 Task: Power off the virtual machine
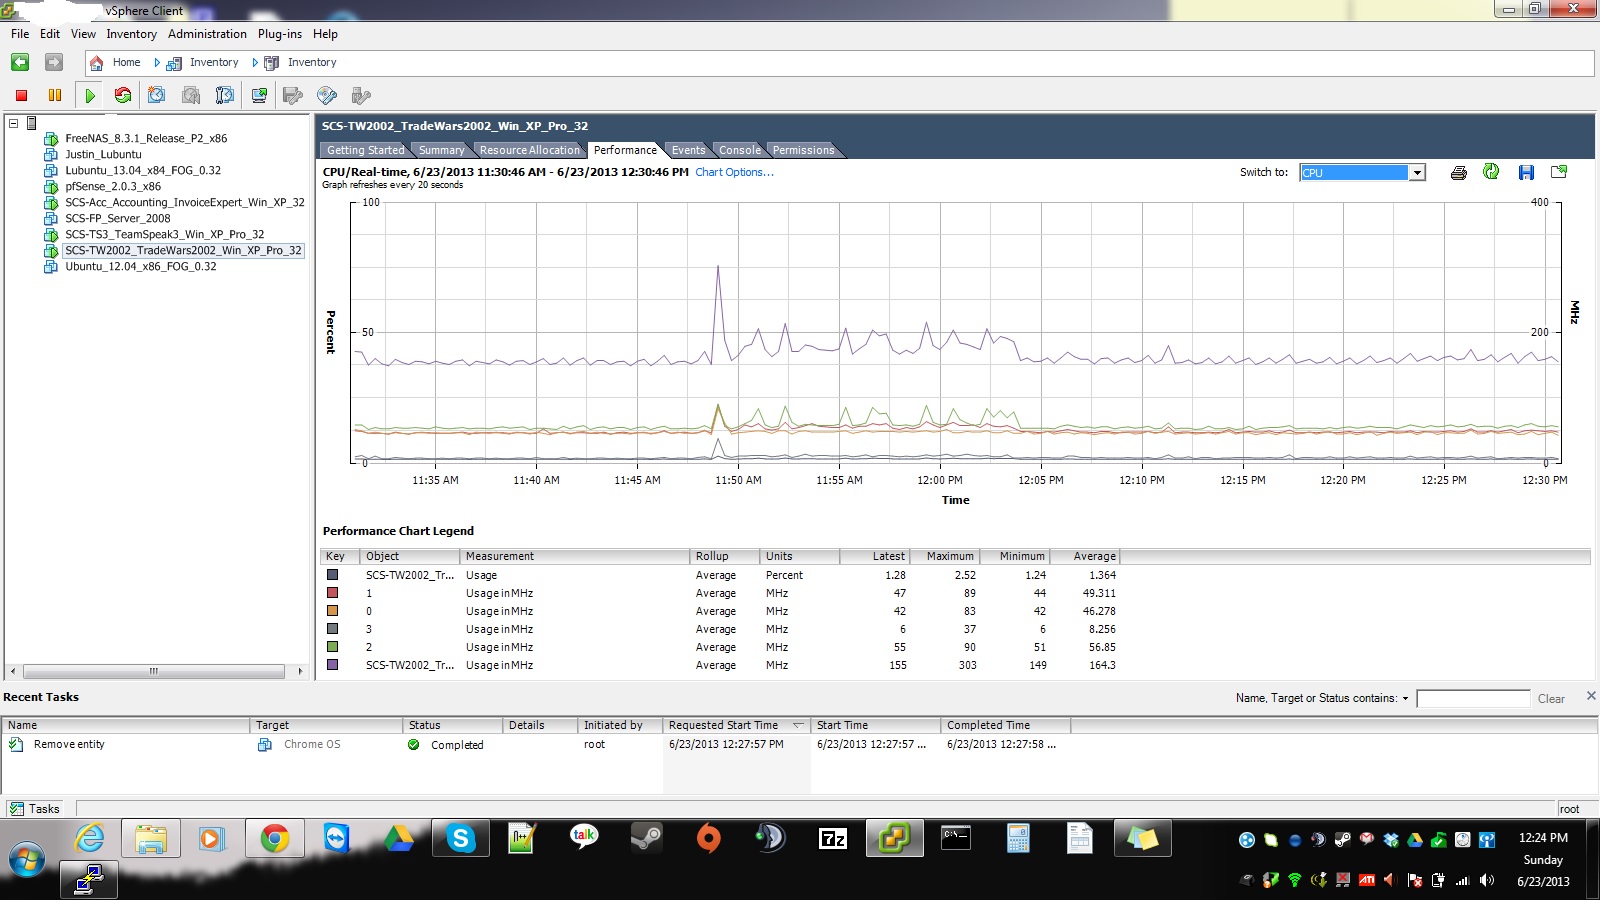click(20, 95)
